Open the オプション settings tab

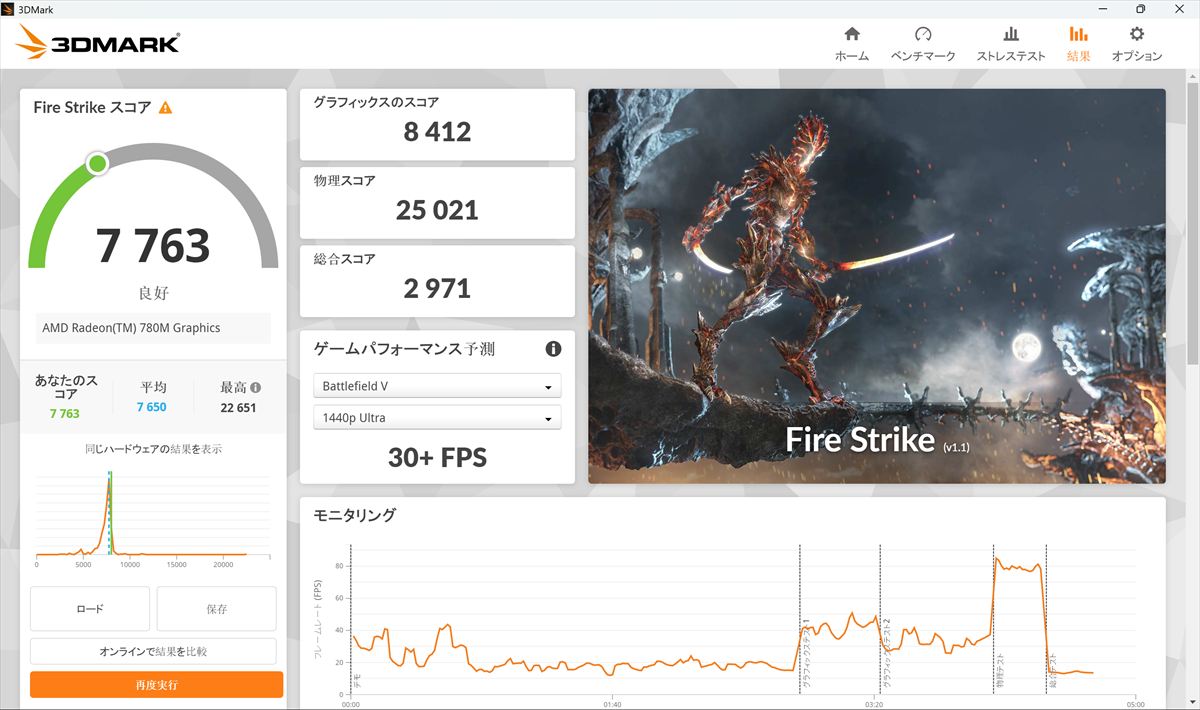[x=1137, y=44]
